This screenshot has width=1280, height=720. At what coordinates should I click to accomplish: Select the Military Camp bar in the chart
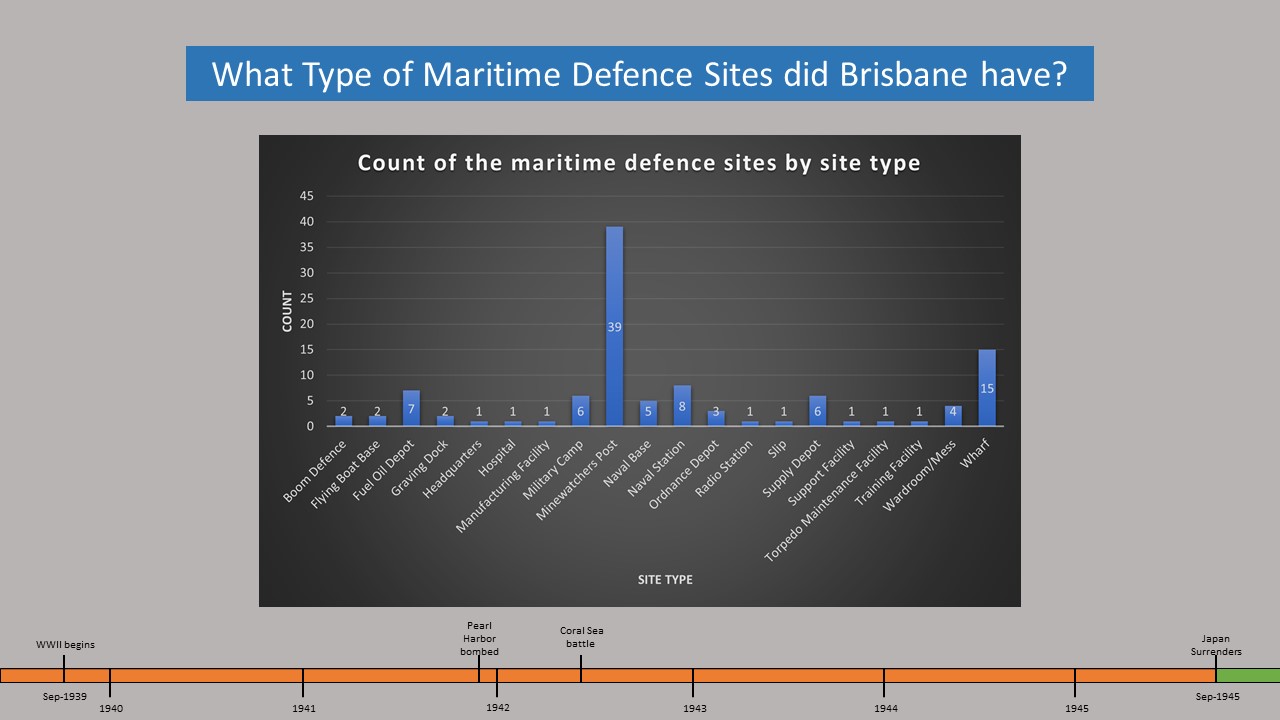580,411
